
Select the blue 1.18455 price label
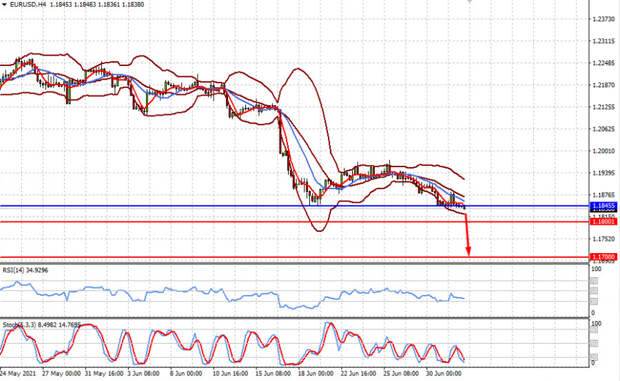(x=603, y=206)
